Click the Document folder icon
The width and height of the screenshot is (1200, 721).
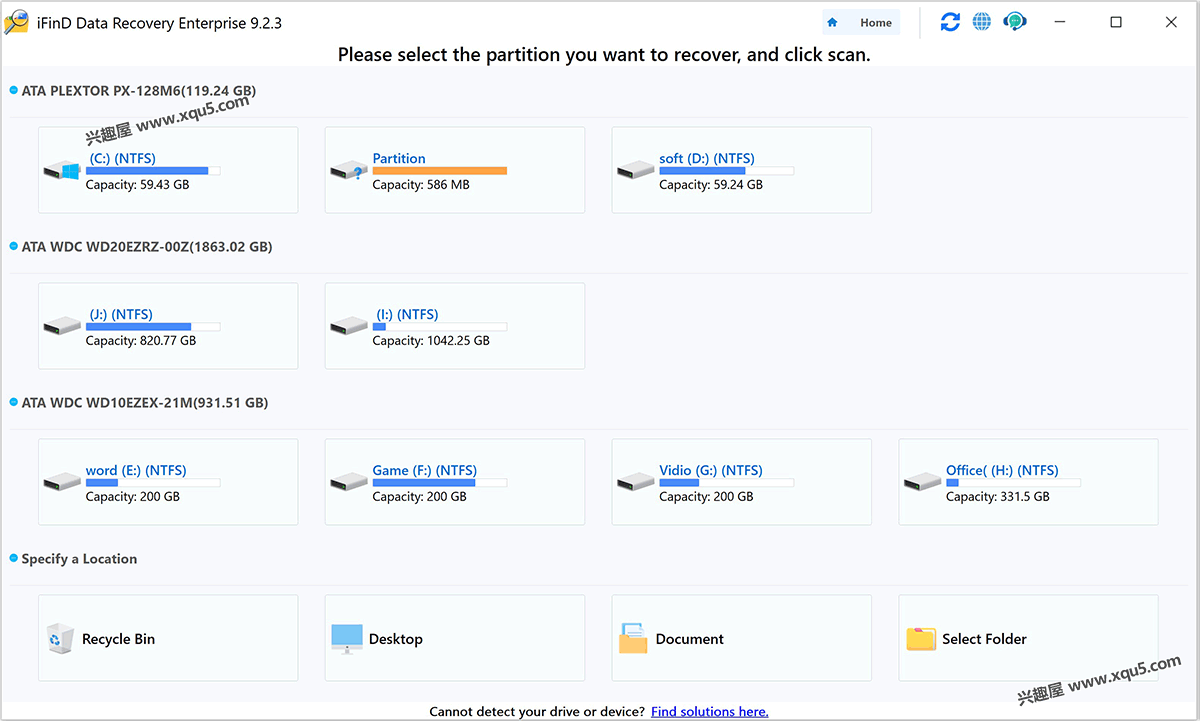[x=633, y=639]
